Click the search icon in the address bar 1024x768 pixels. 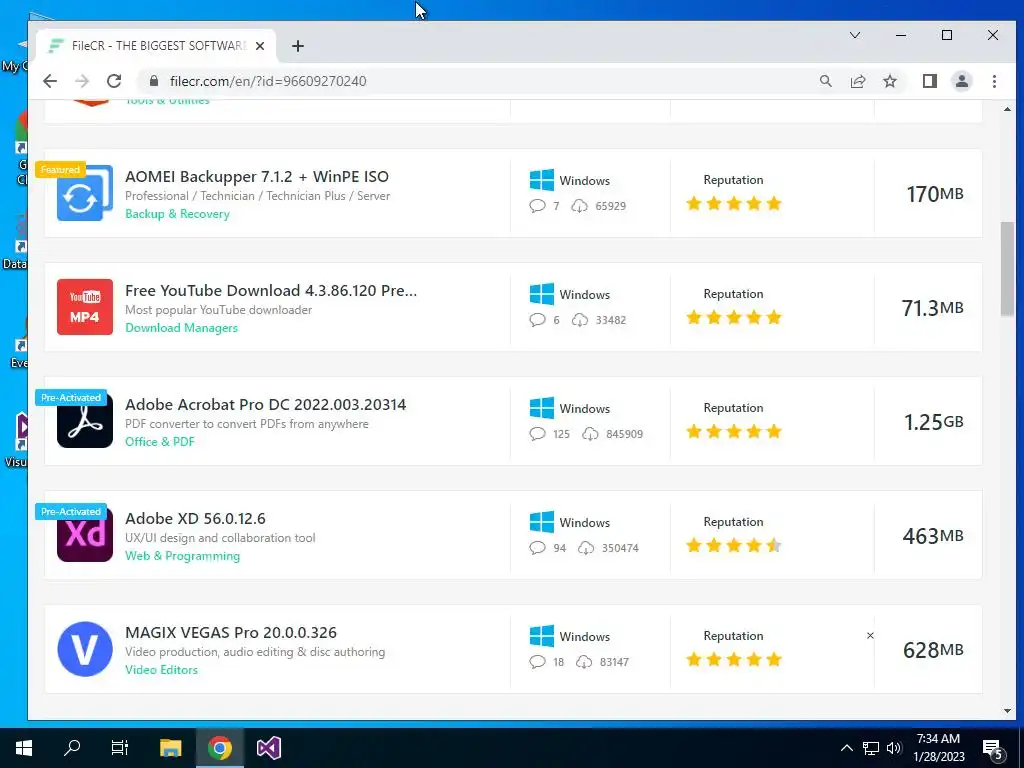point(825,81)
